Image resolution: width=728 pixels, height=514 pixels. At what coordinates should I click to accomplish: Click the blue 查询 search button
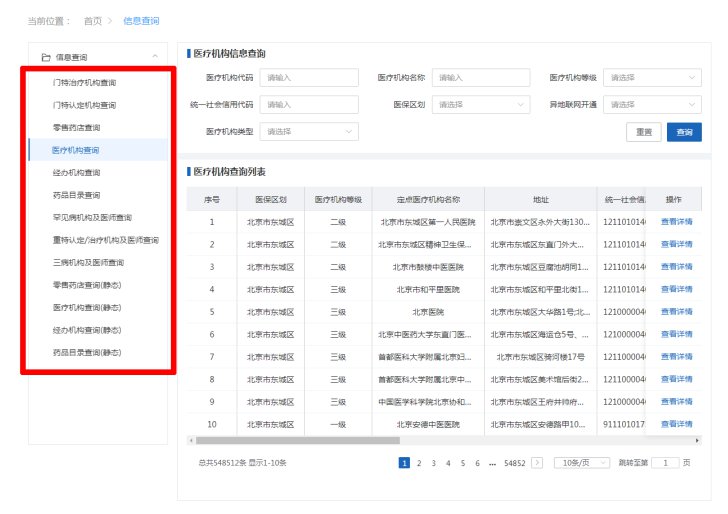684,132
